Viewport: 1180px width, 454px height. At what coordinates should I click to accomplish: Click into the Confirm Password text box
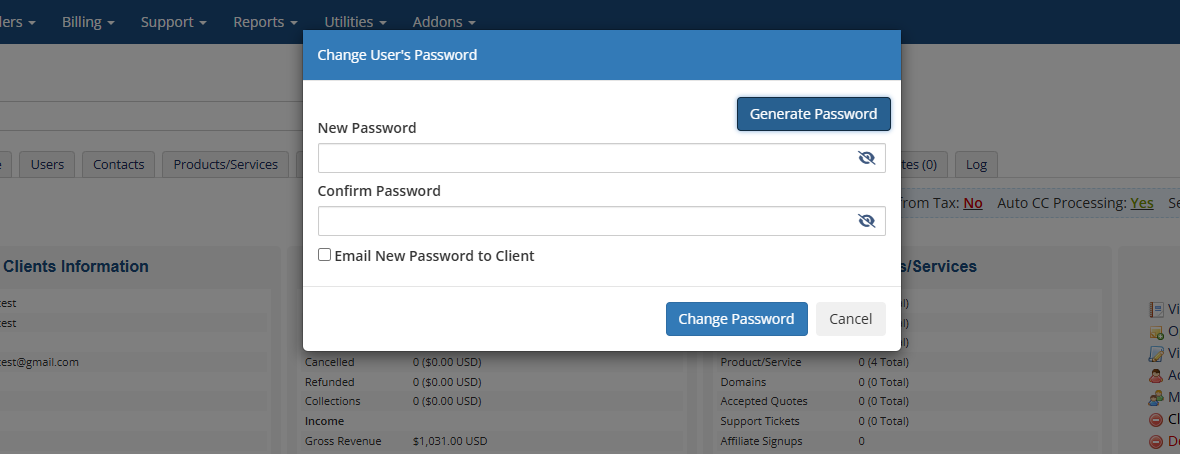pos(585,221)
